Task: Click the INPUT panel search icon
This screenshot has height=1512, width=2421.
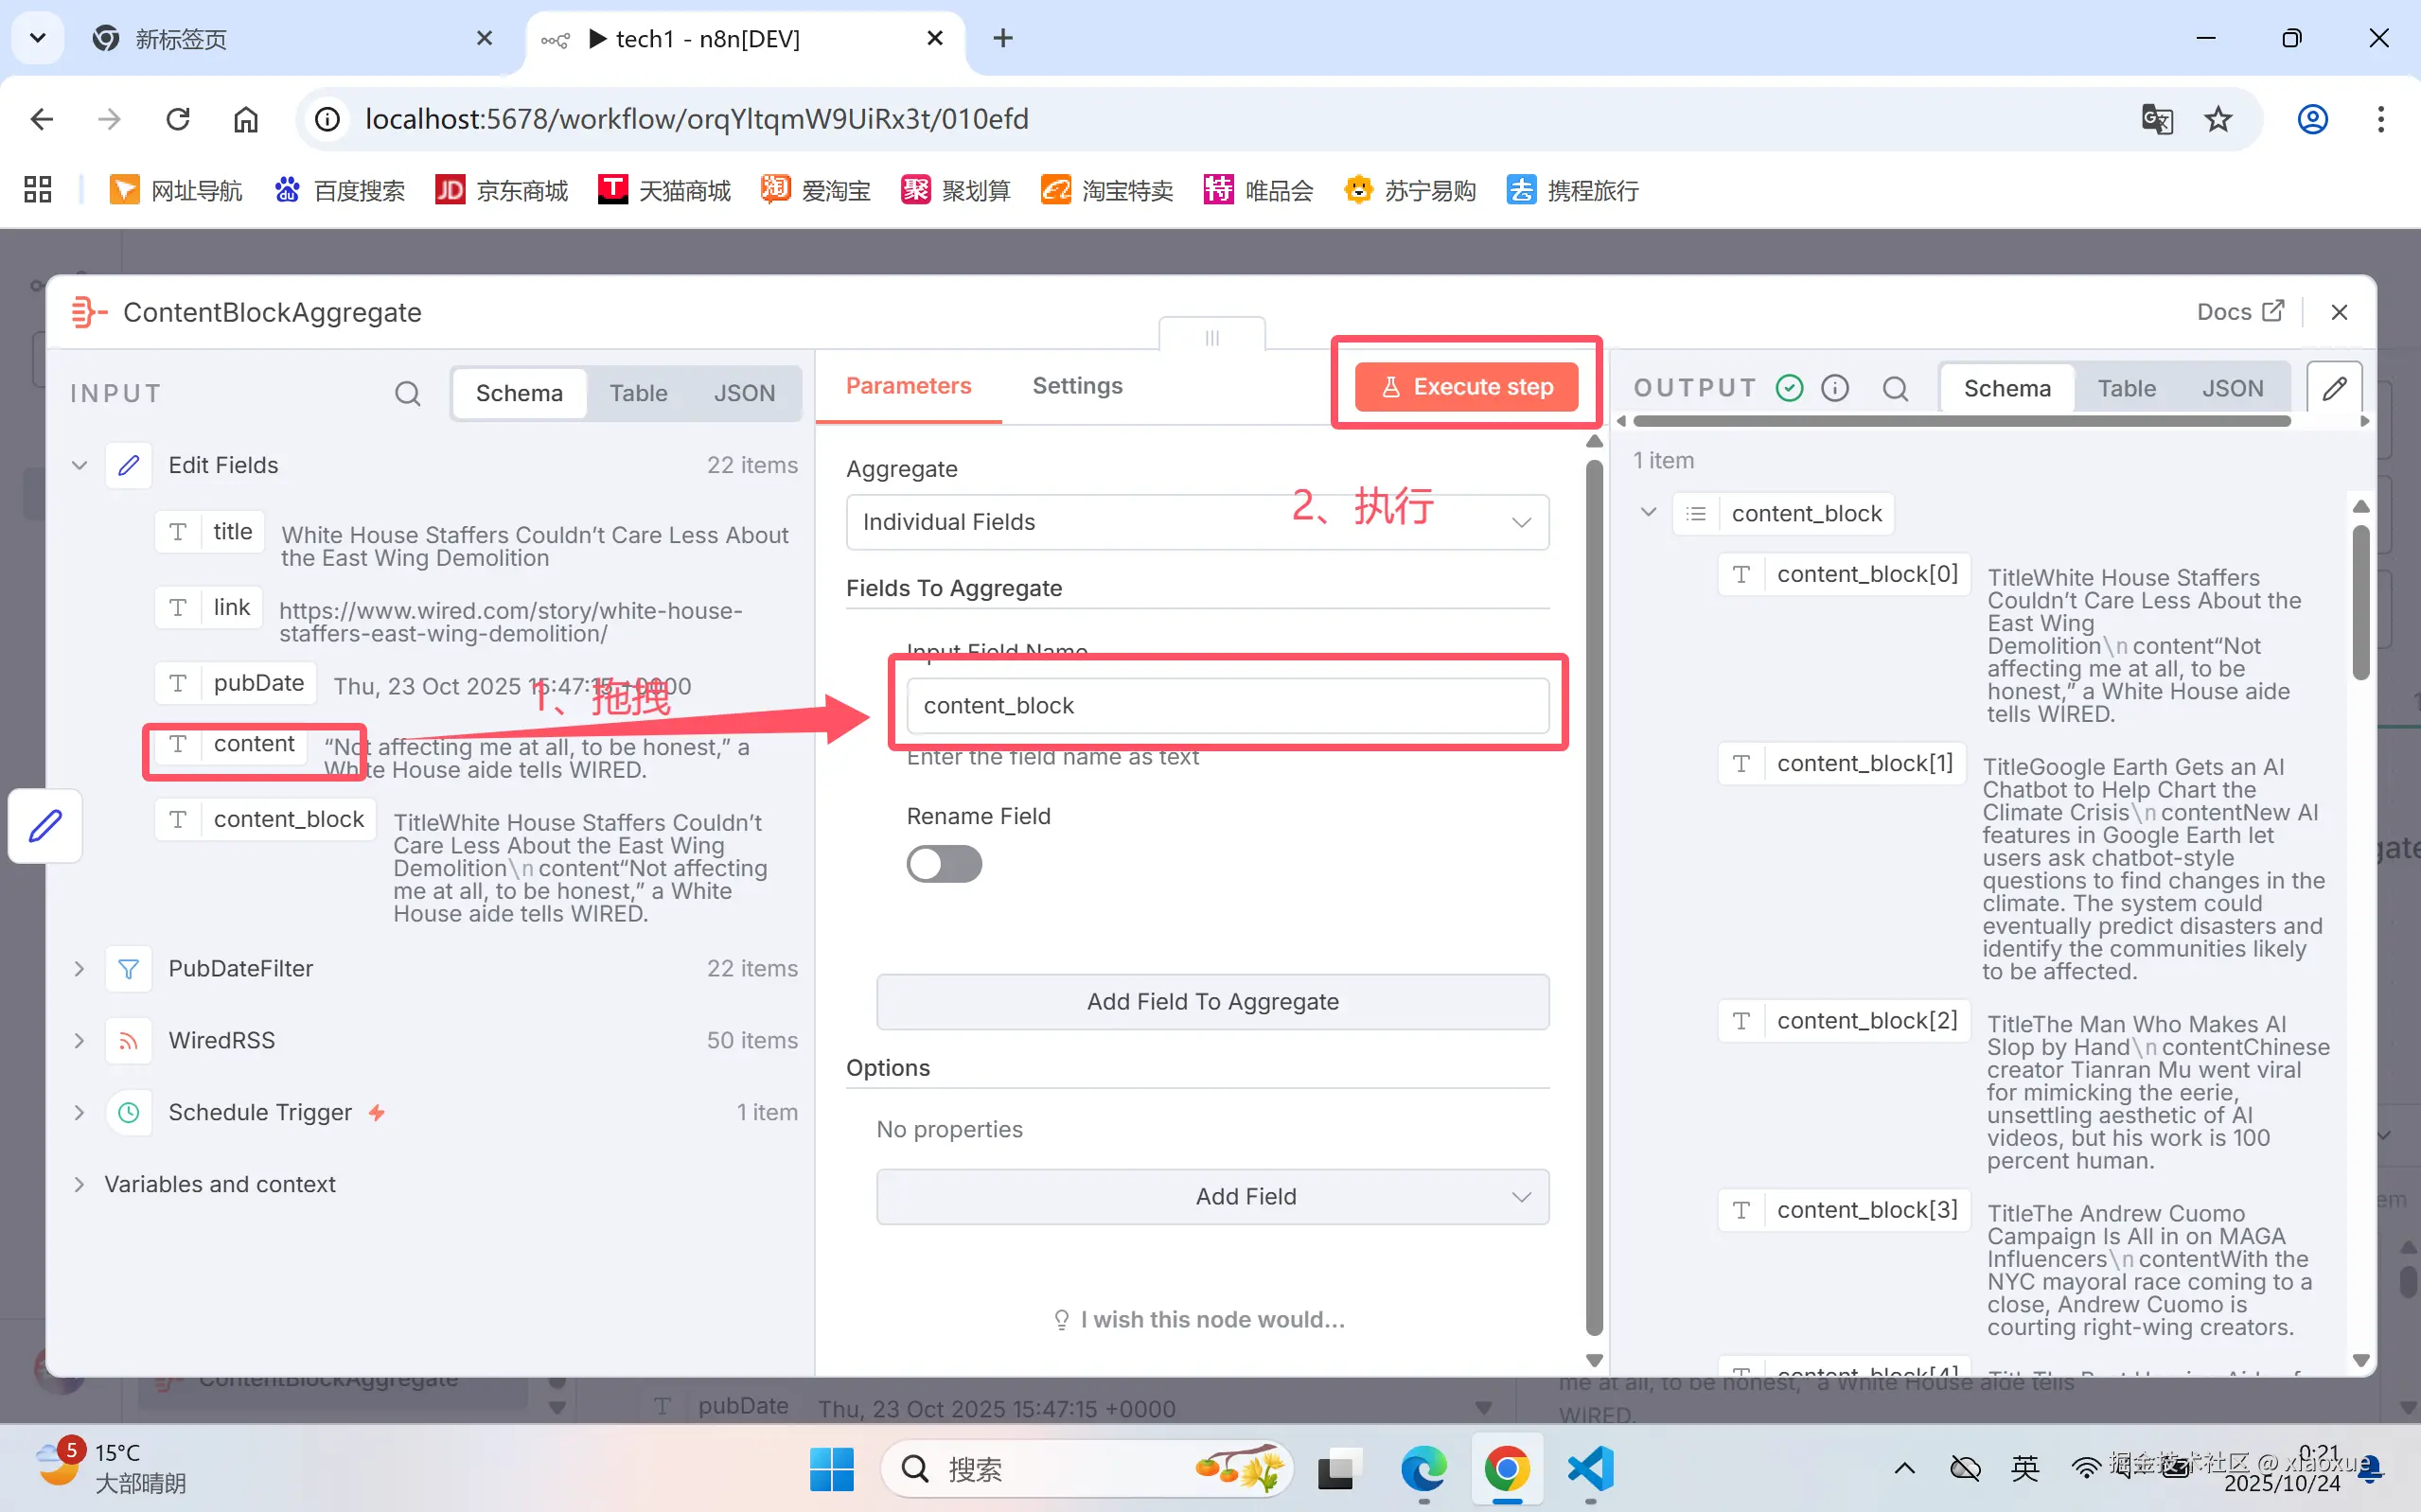Action: click(407, 393)
